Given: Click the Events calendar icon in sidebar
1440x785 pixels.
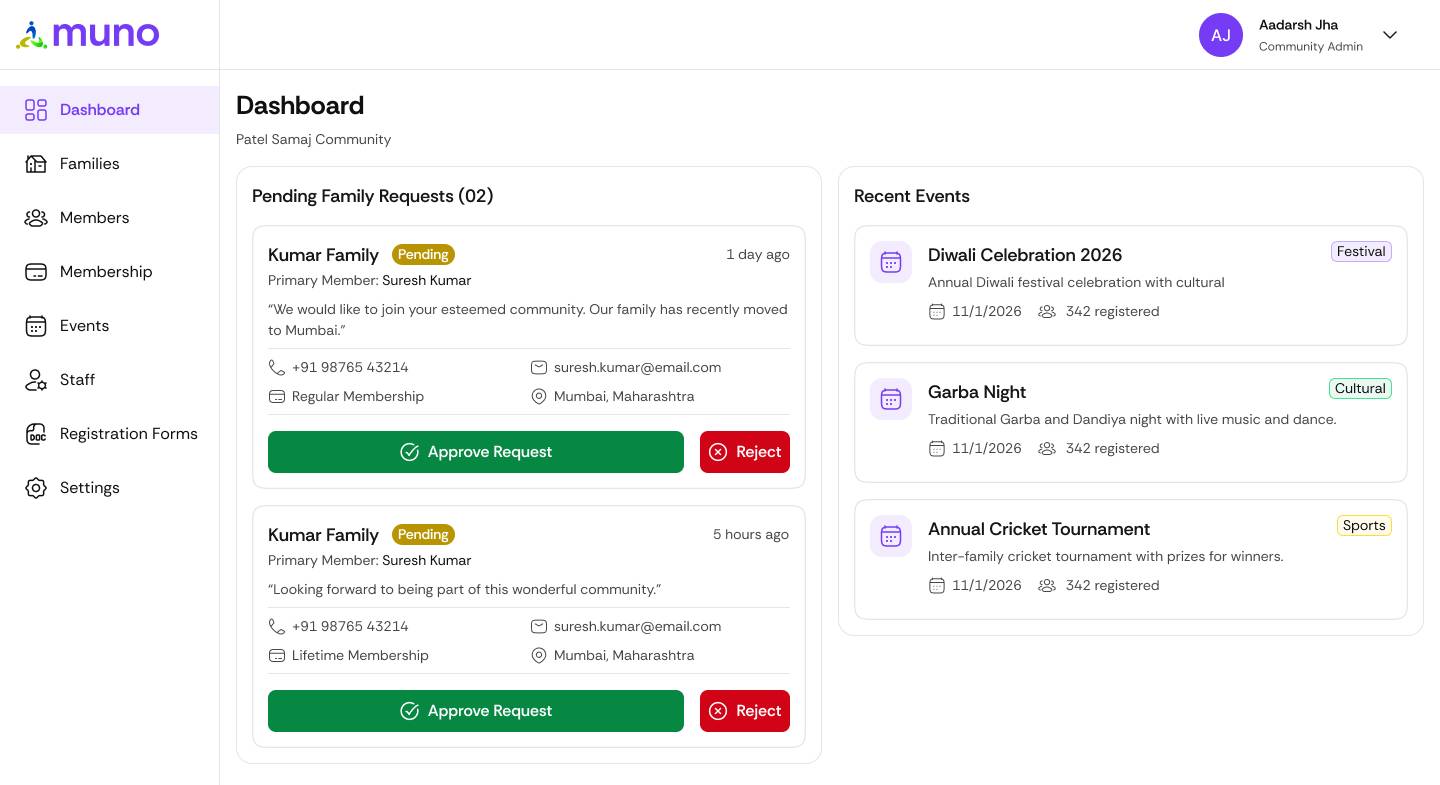Looking at the screenshot, I should tap(36, 326).
